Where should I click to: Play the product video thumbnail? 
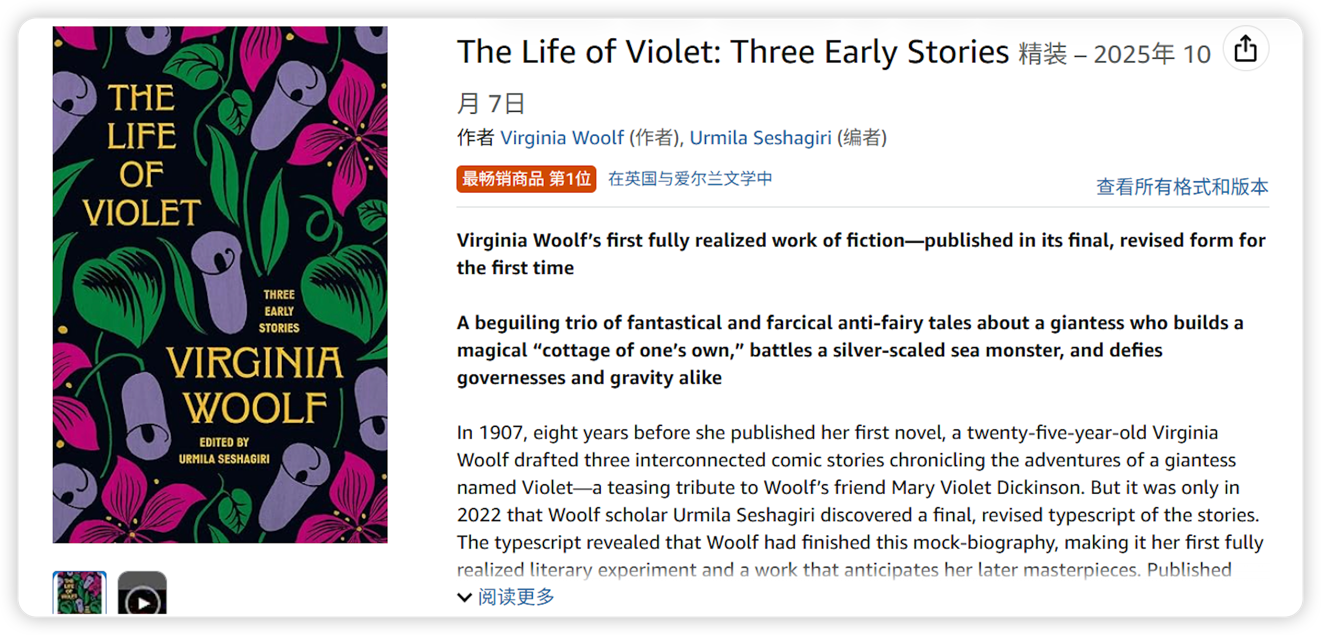pos(142,596)
